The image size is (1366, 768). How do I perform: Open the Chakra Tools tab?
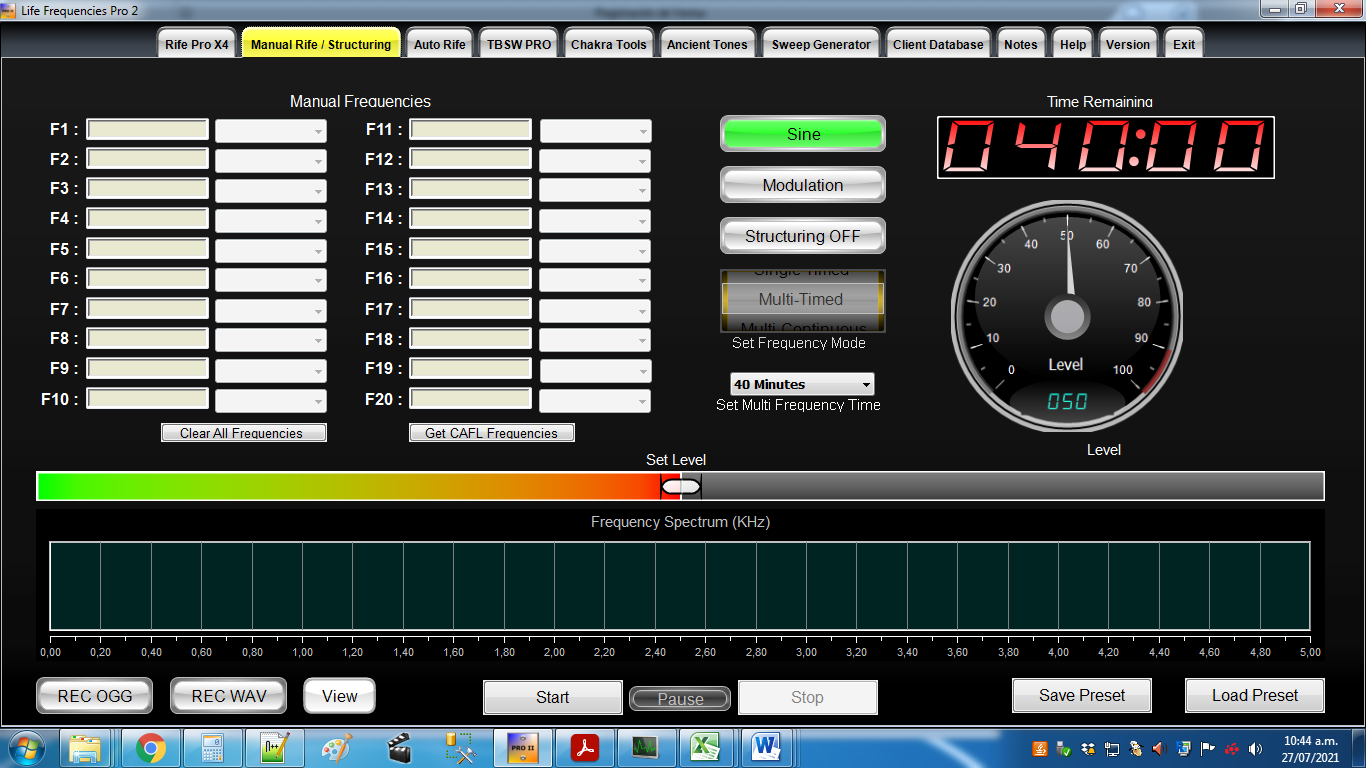coord(609,44)
